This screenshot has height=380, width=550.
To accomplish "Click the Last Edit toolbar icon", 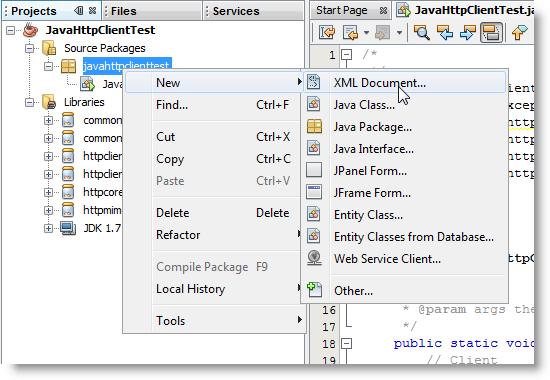I will tap(327, 33).
